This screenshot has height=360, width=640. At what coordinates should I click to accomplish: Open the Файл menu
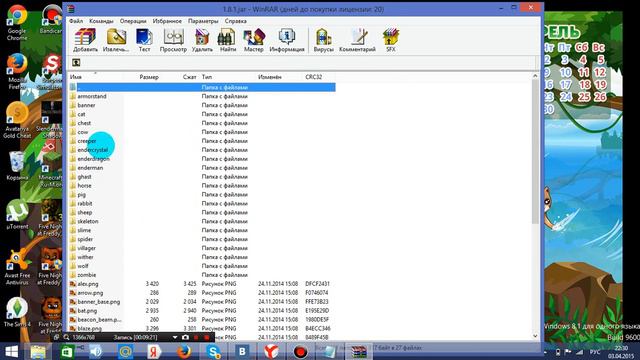[76, 21]
